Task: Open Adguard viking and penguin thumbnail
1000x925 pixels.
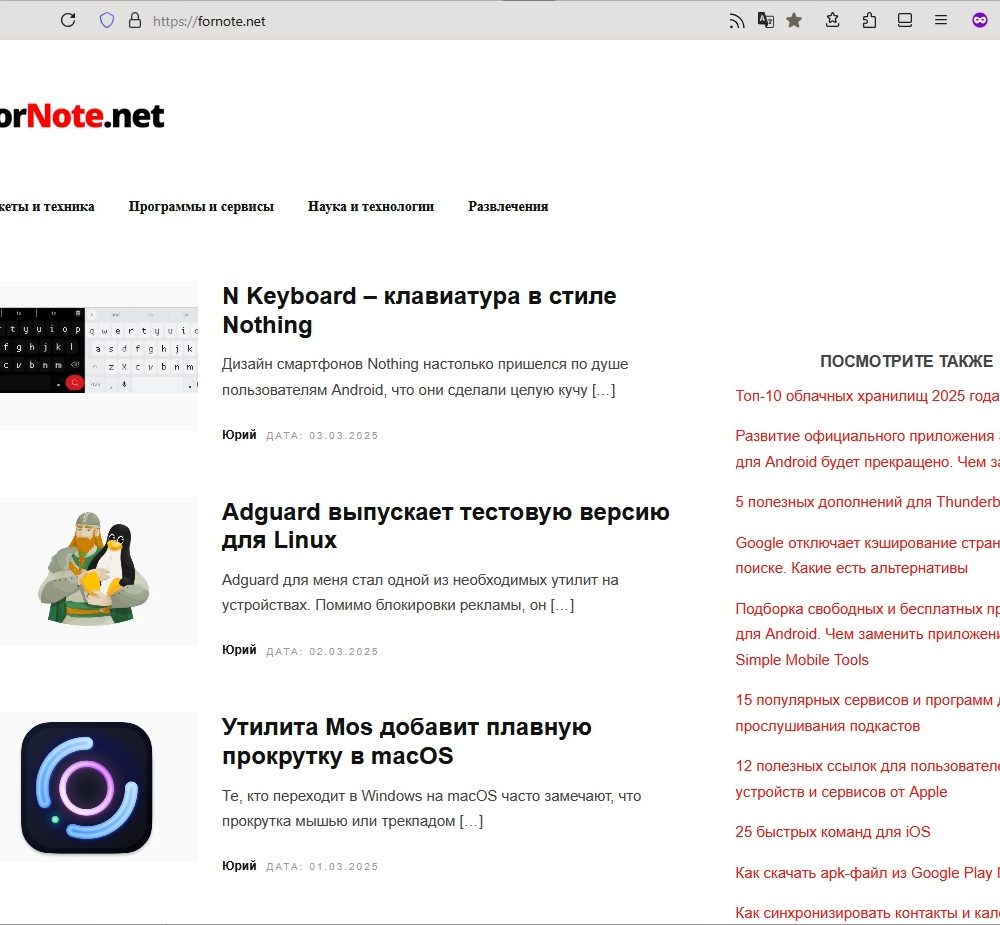Action: [x=99, y=571]
